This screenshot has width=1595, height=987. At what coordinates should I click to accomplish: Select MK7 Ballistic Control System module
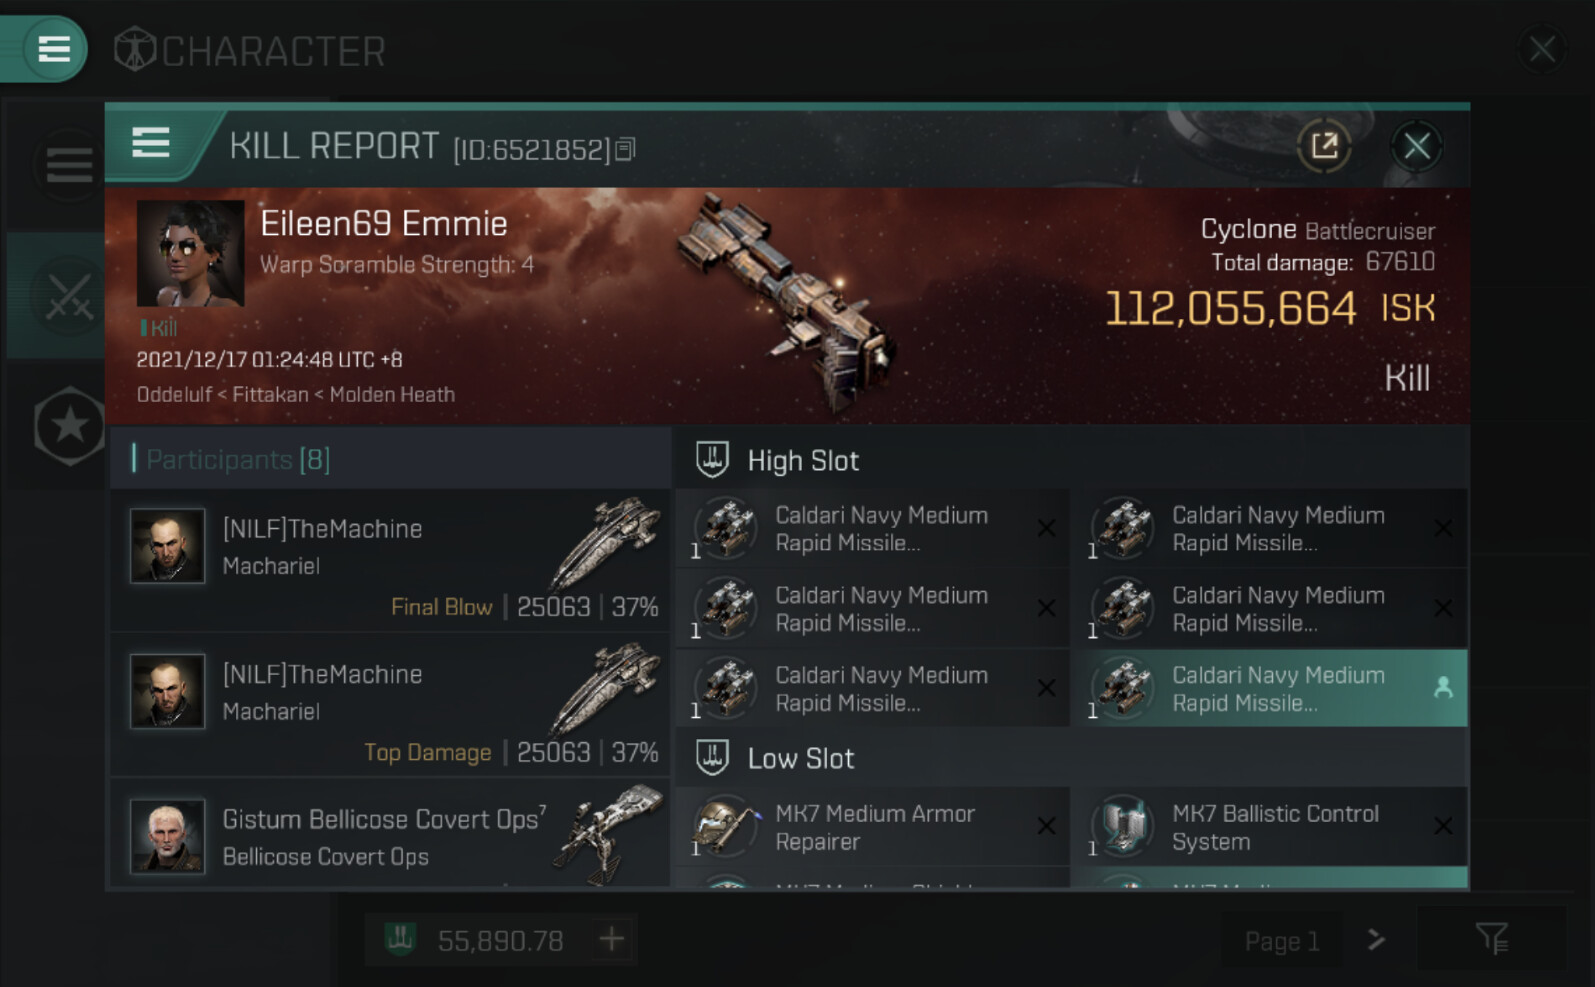pos(1269,828)
